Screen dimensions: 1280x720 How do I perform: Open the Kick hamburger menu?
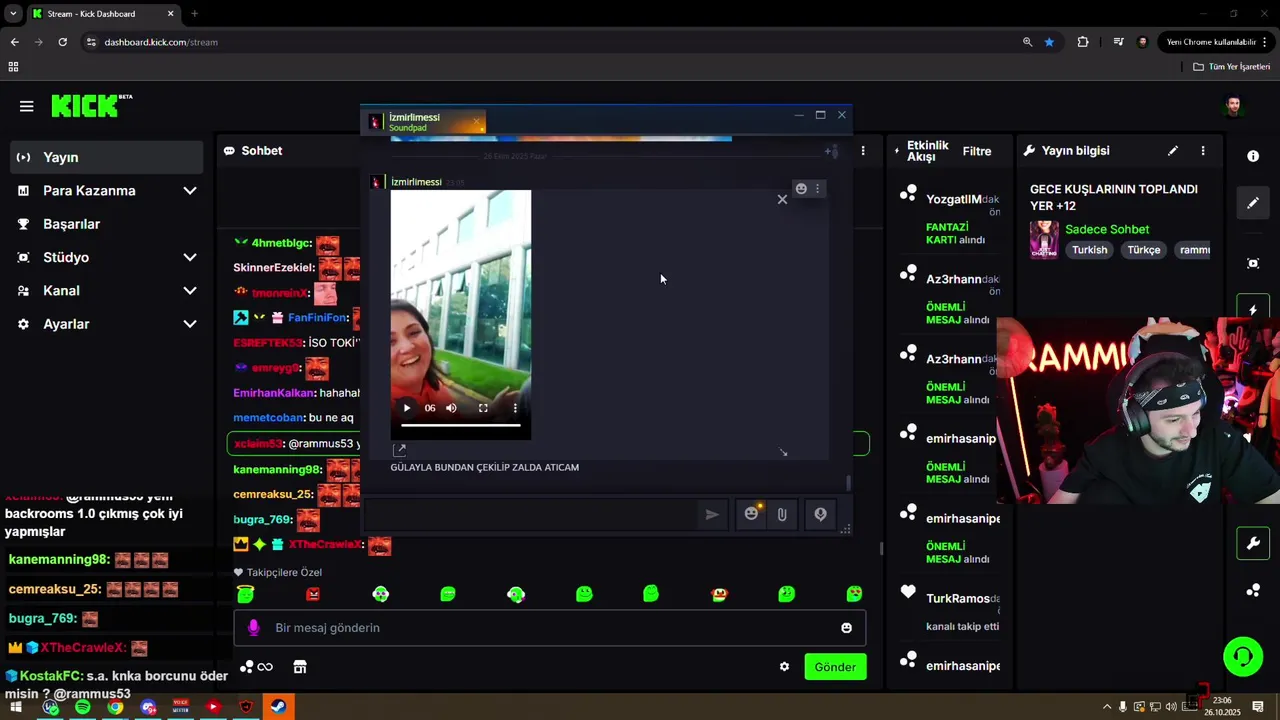coord(27,106)
